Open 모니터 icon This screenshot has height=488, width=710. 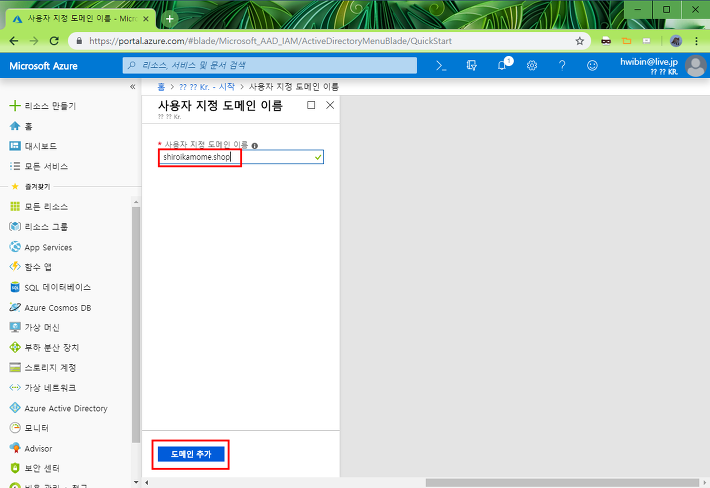click(x=15, y=428)
